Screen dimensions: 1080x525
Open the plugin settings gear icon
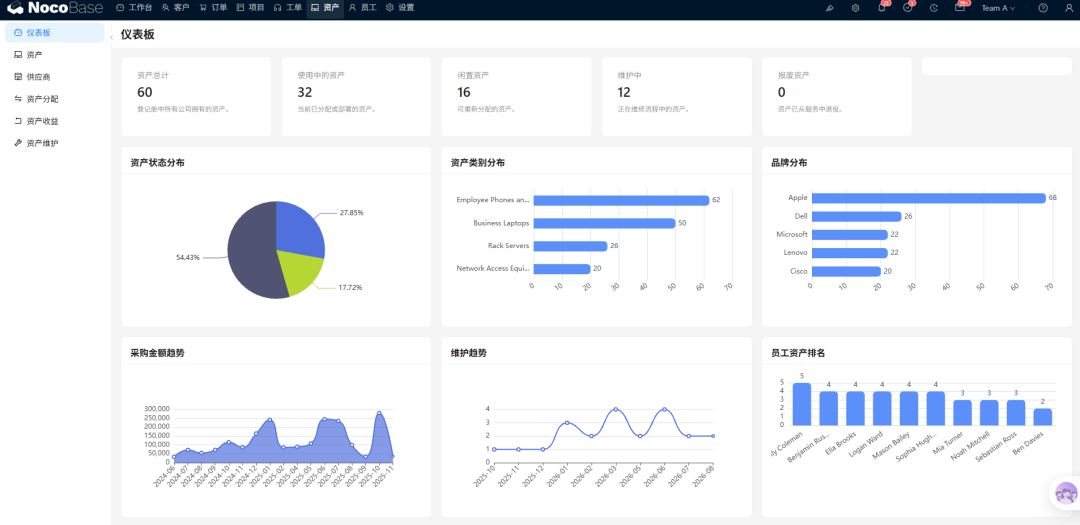tap(855, 8)
